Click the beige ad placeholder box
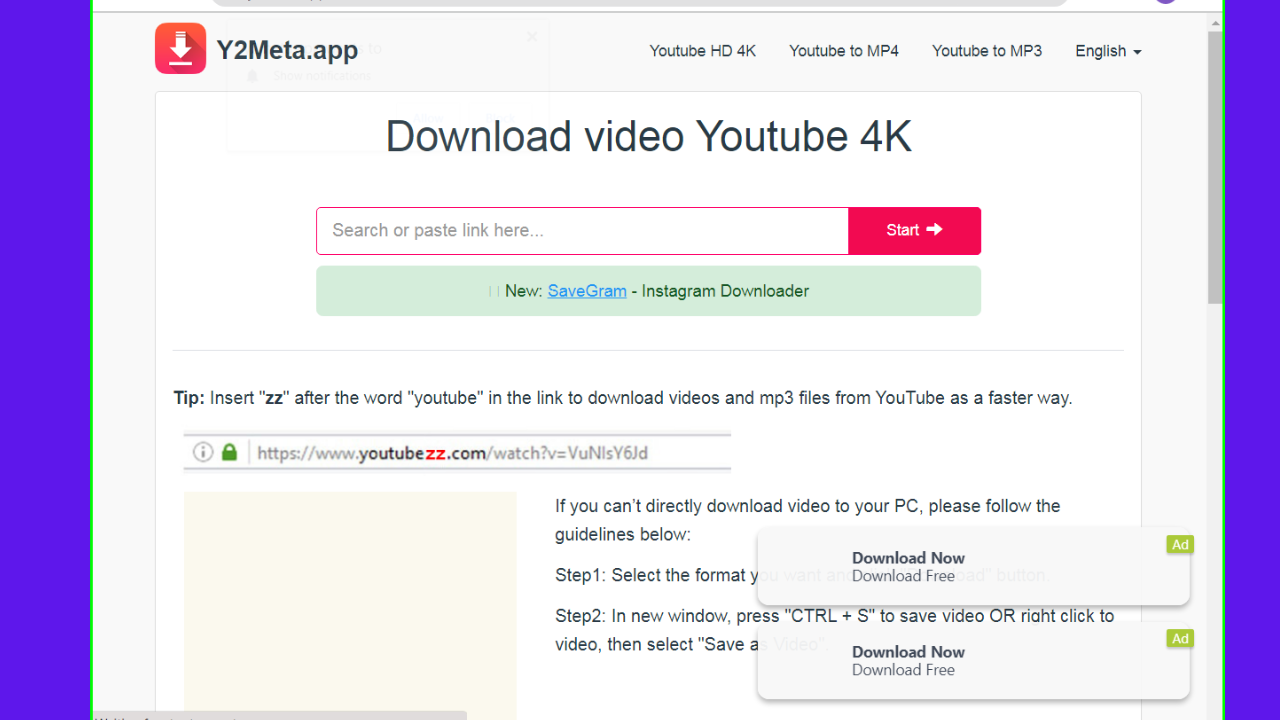 coord(350,605)
